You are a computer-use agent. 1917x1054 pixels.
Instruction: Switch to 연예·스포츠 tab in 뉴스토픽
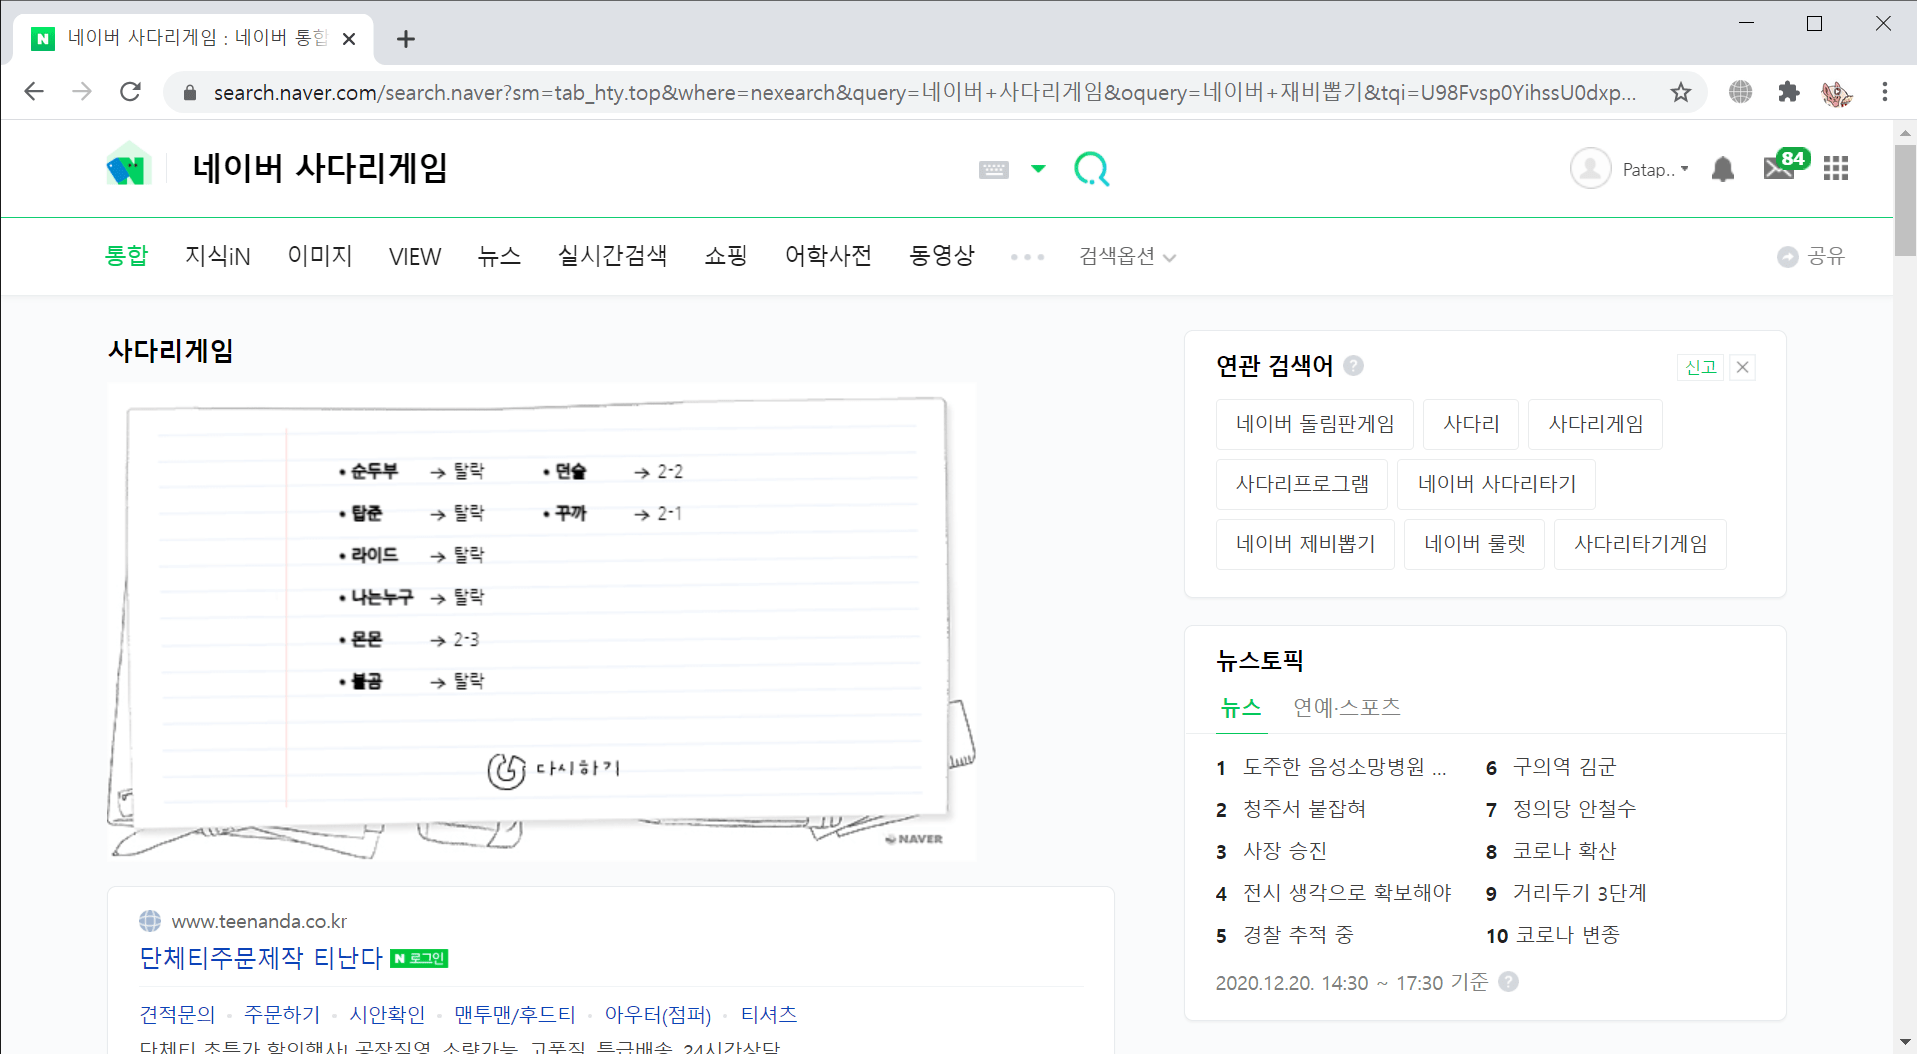(x=1346, y=708)
